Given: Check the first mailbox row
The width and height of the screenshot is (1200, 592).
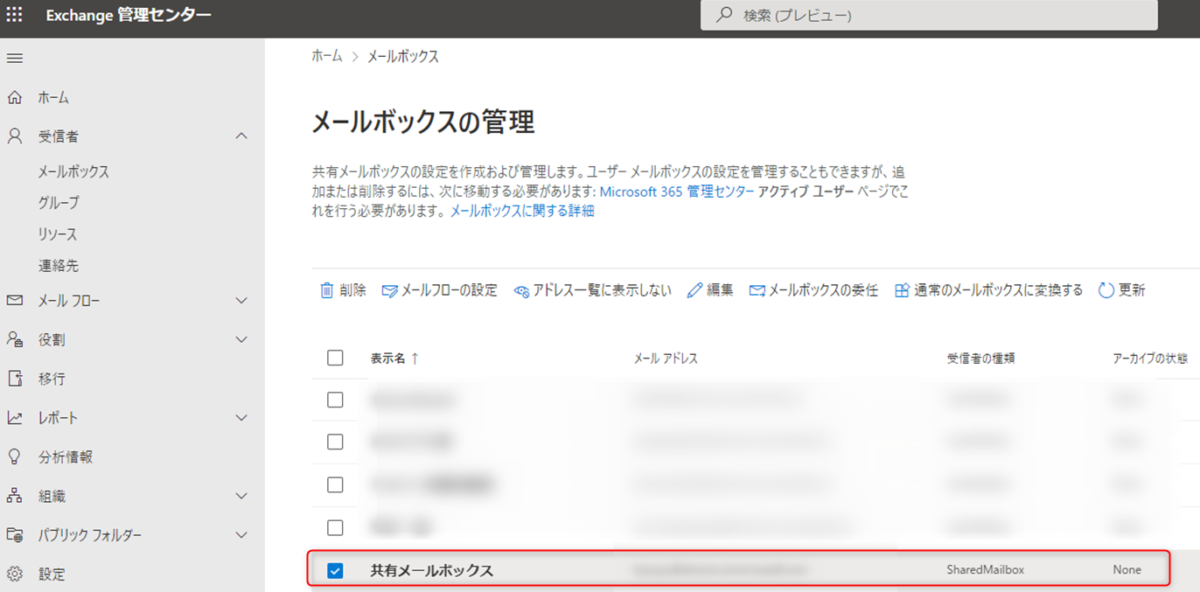Looking at the screenshot, I should (x=336, y=399).
